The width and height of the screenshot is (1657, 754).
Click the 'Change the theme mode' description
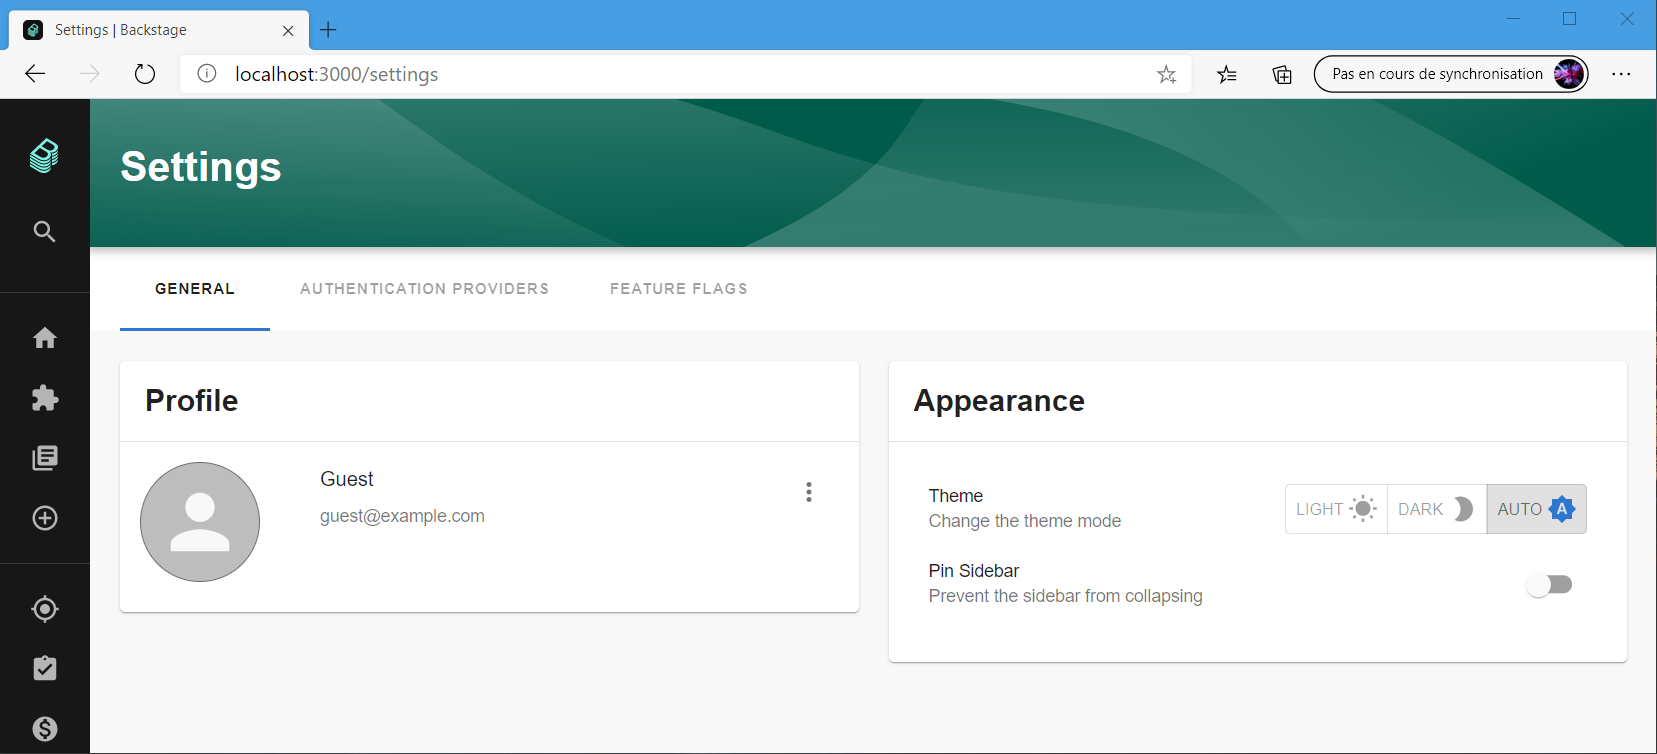(1024, 521)
